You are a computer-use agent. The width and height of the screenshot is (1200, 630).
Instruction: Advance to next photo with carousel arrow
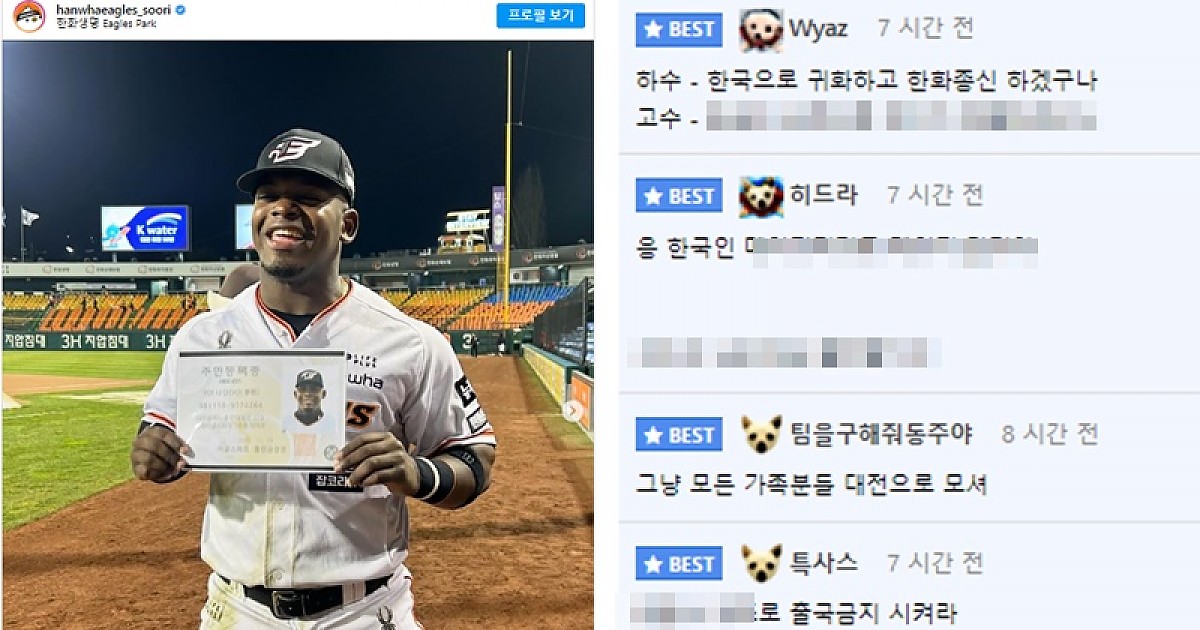click(574, 409)
